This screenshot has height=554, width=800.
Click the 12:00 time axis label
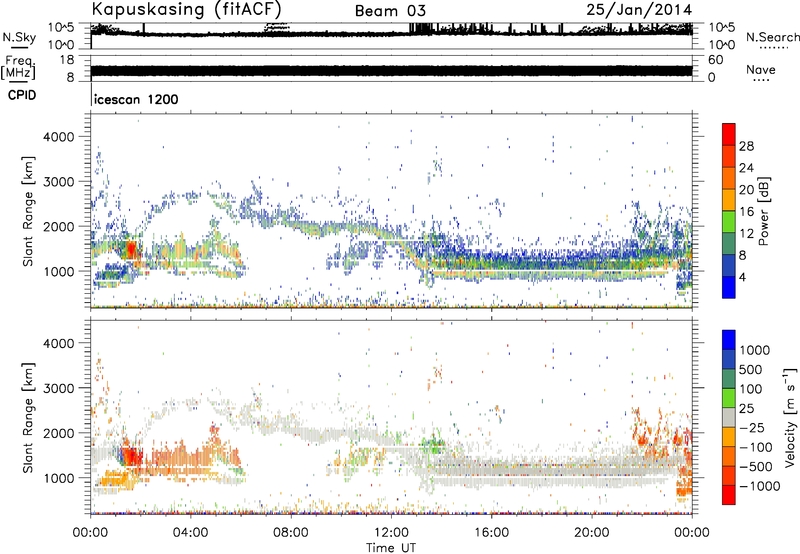(391, 533)
